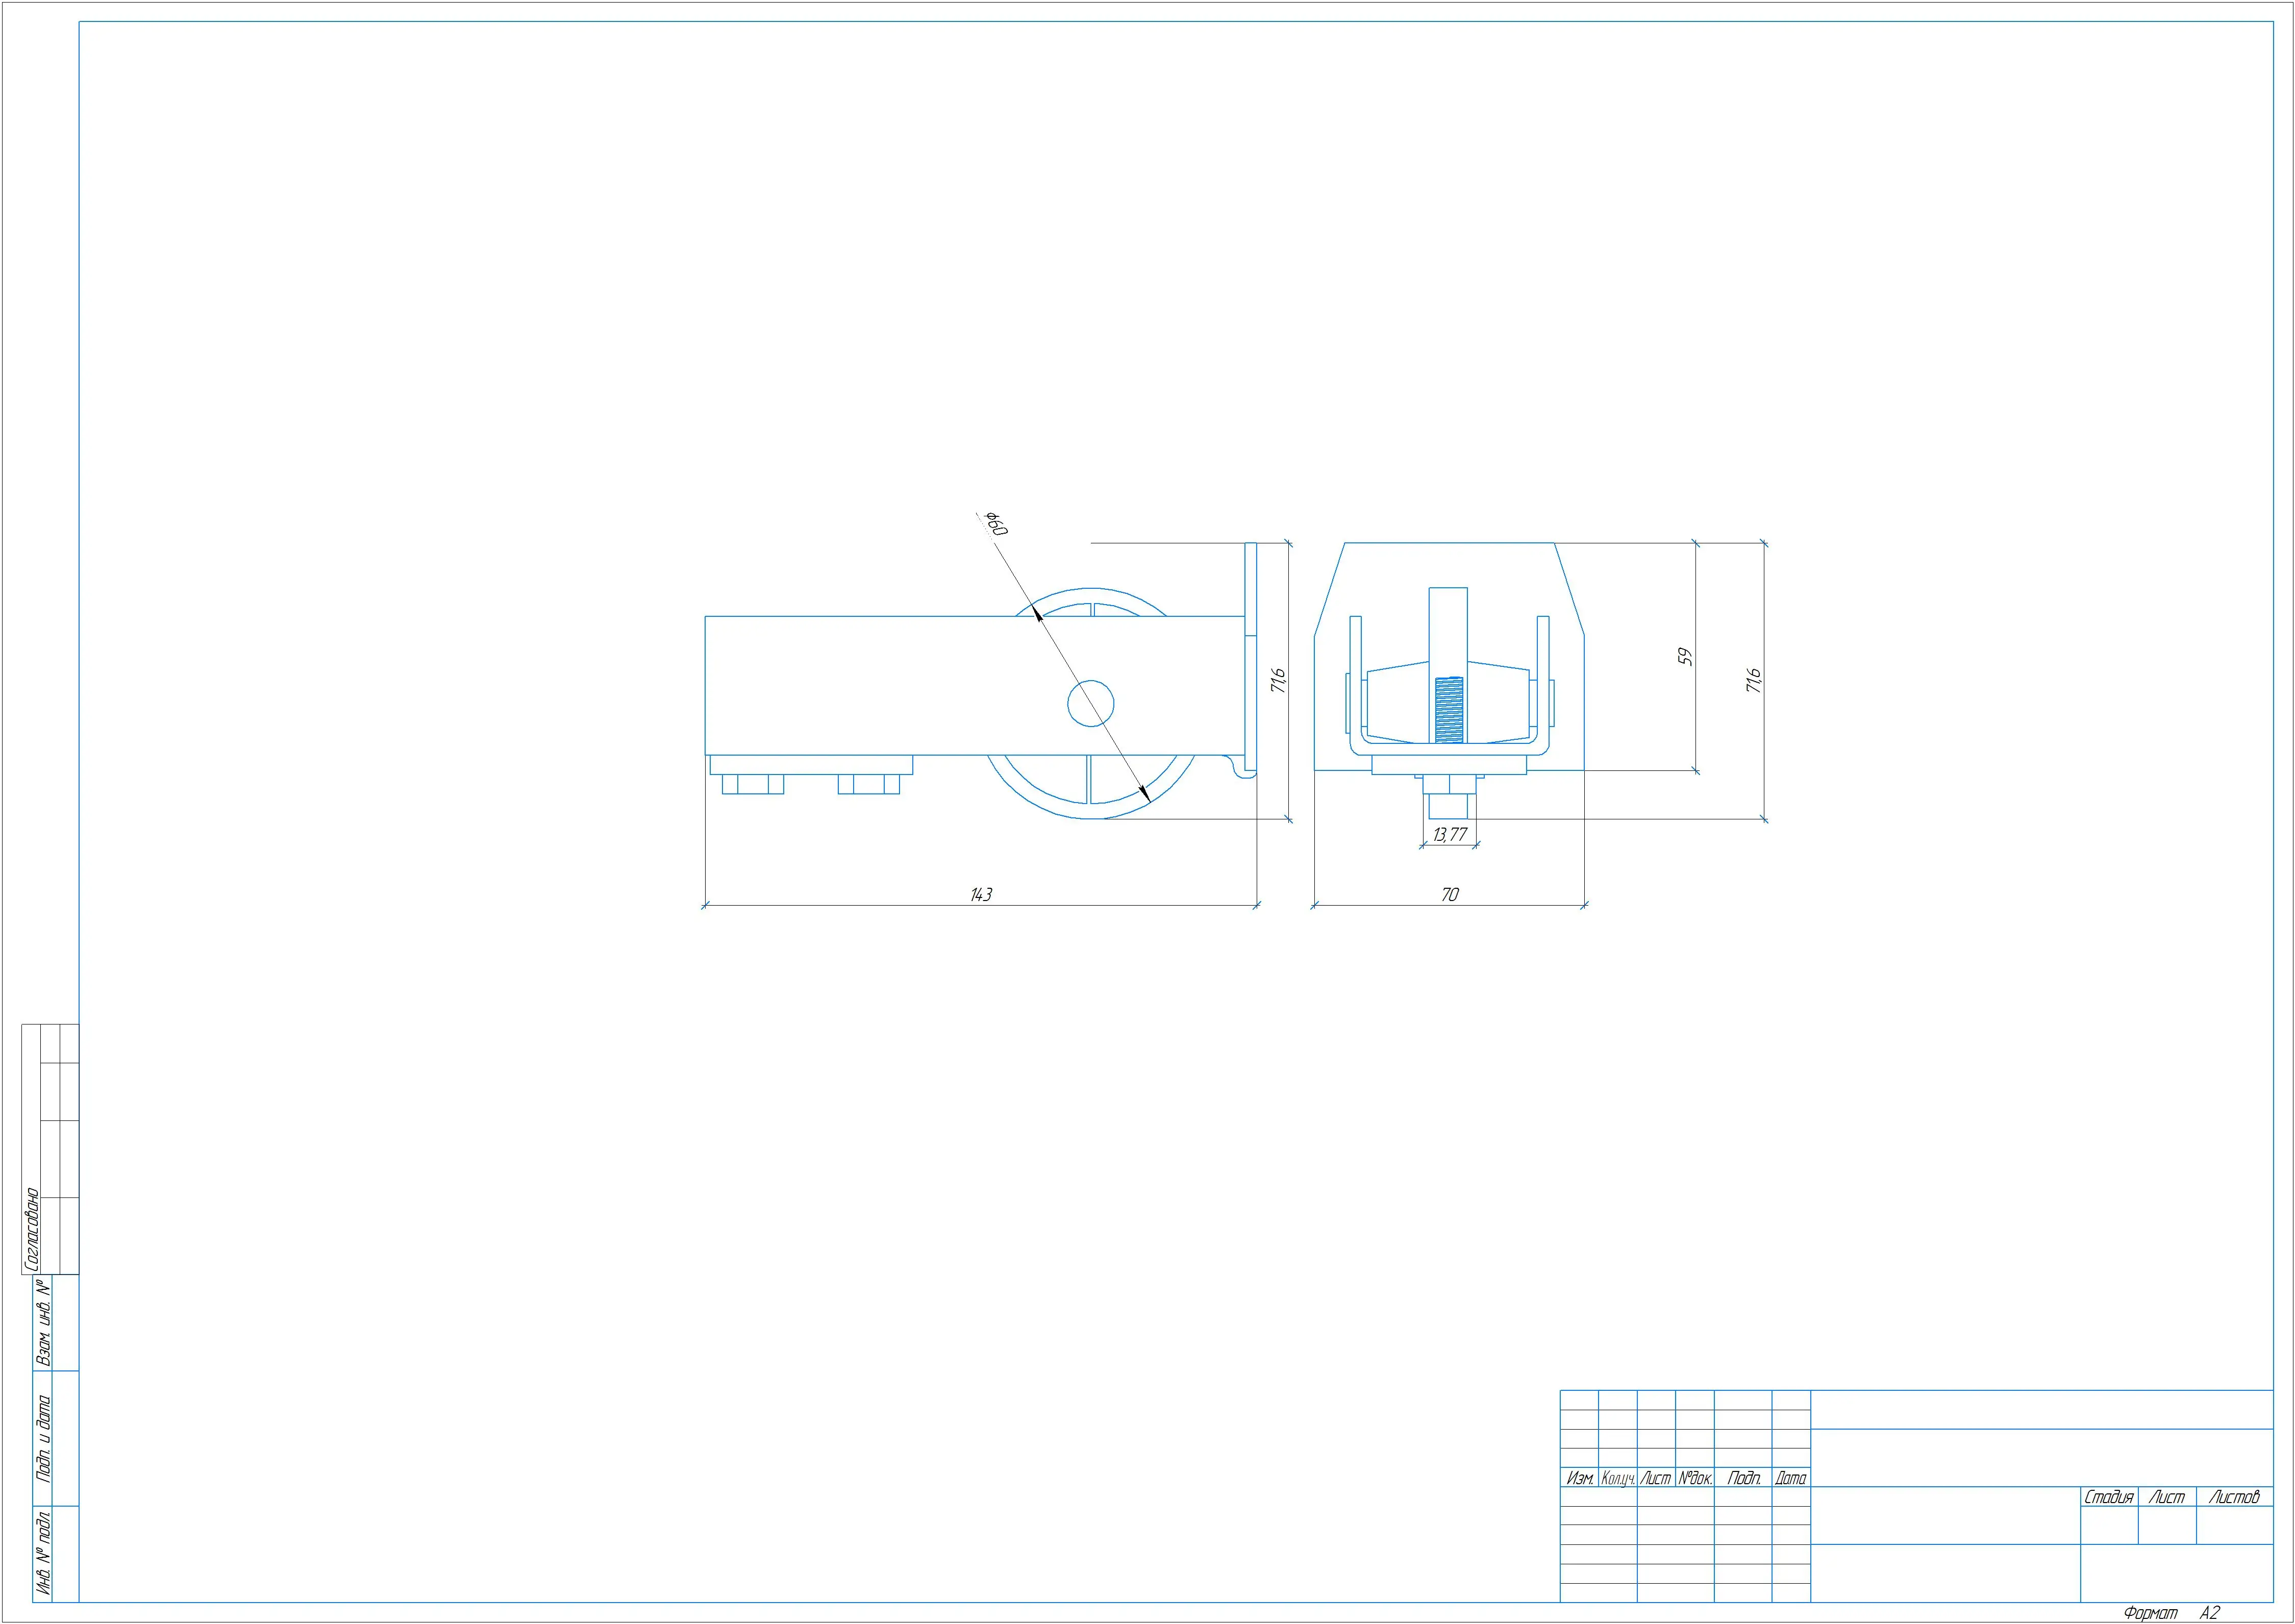Viewport: 2295px width, 1624px height.
Task: Click the small circular hole in side view
Action: coord(1091,704)
